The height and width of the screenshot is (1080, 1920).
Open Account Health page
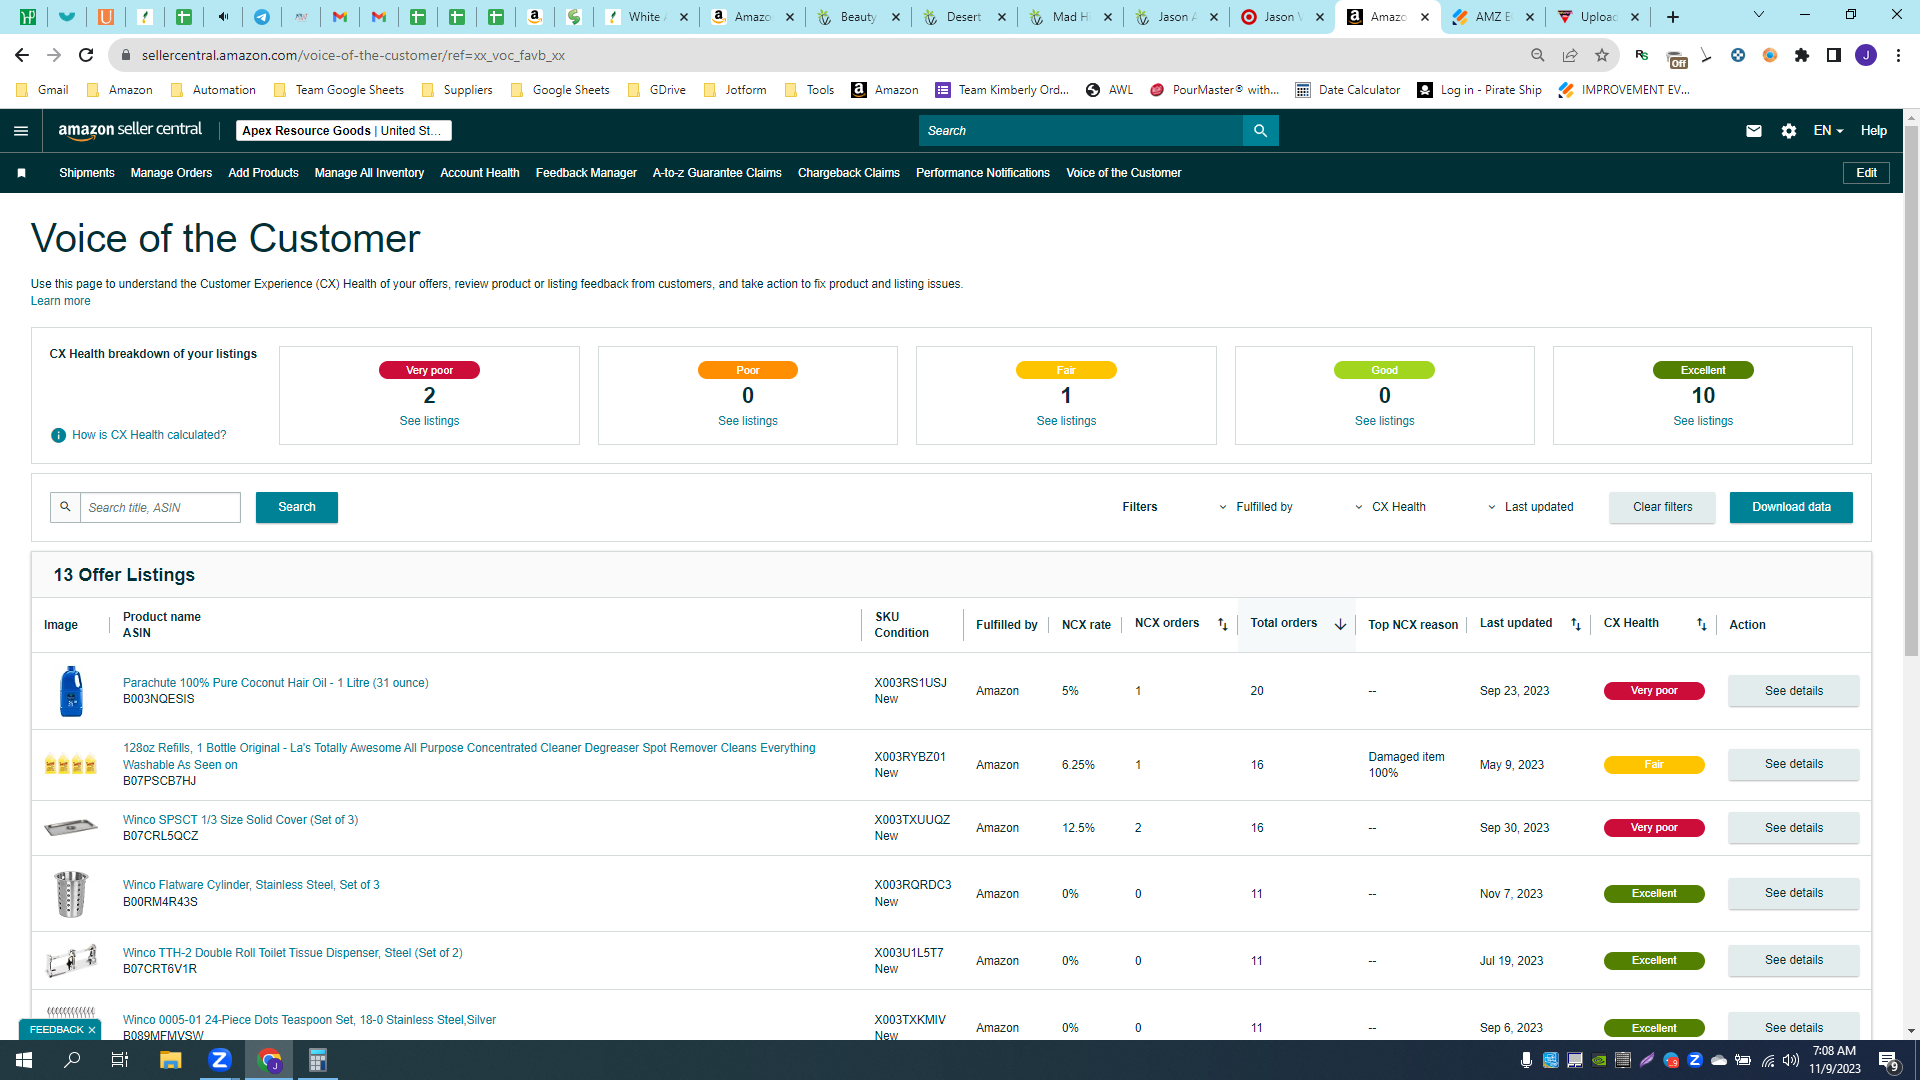(480, 173)
